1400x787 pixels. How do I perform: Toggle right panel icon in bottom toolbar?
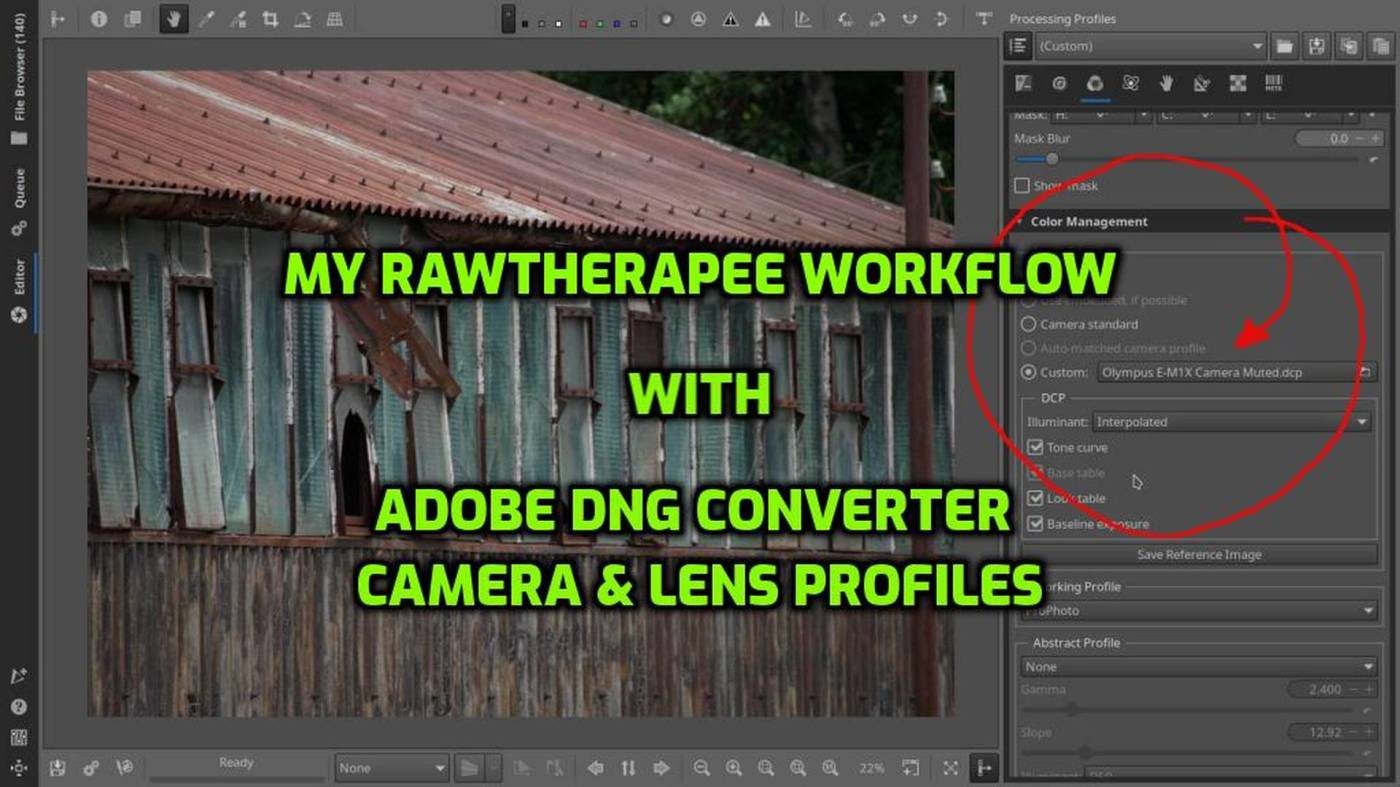[x=984, y=768]
